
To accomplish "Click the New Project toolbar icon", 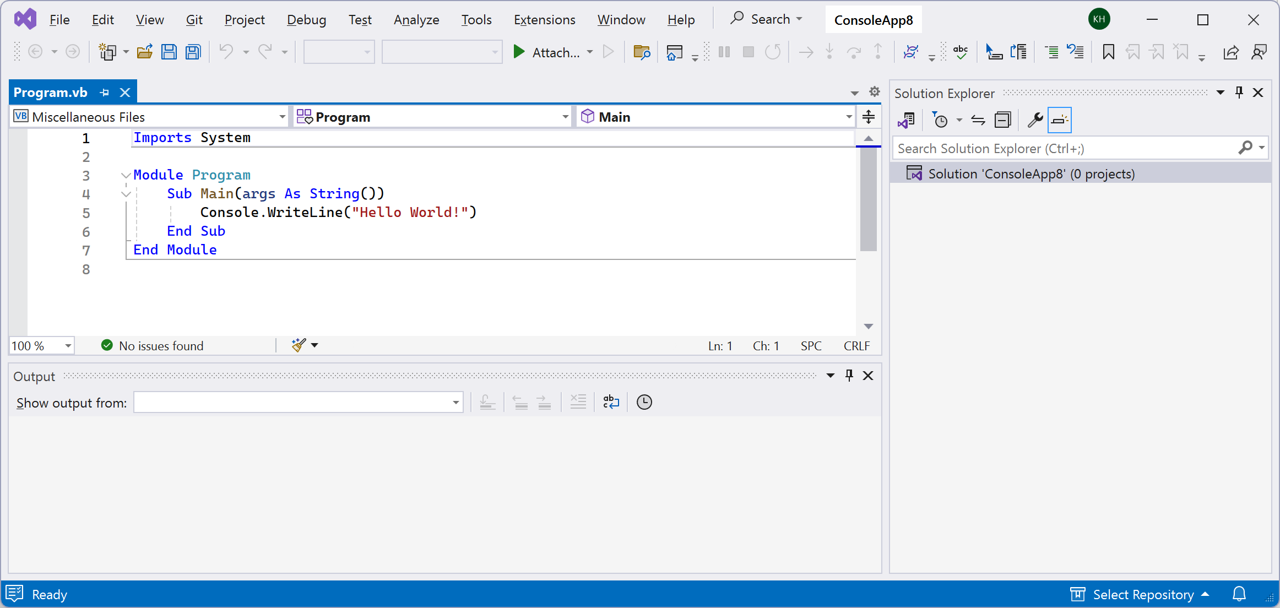I will tap(108, 52).
